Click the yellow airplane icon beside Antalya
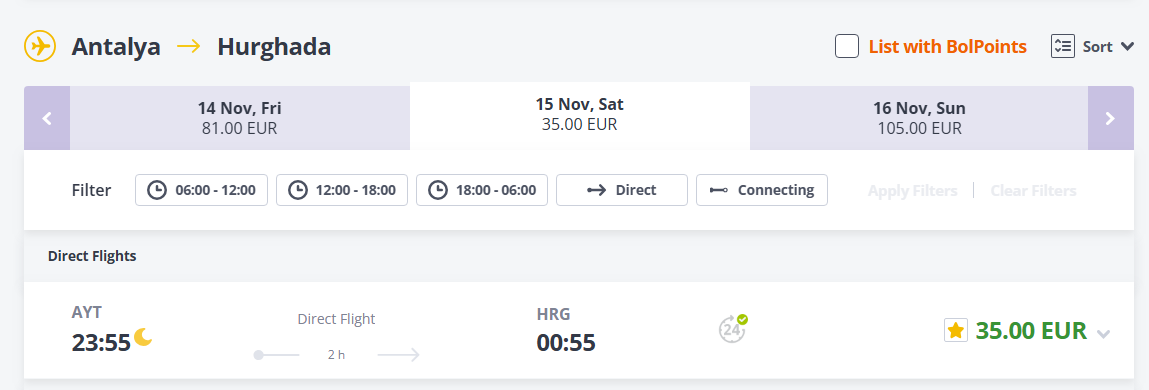 click(40, 47)
